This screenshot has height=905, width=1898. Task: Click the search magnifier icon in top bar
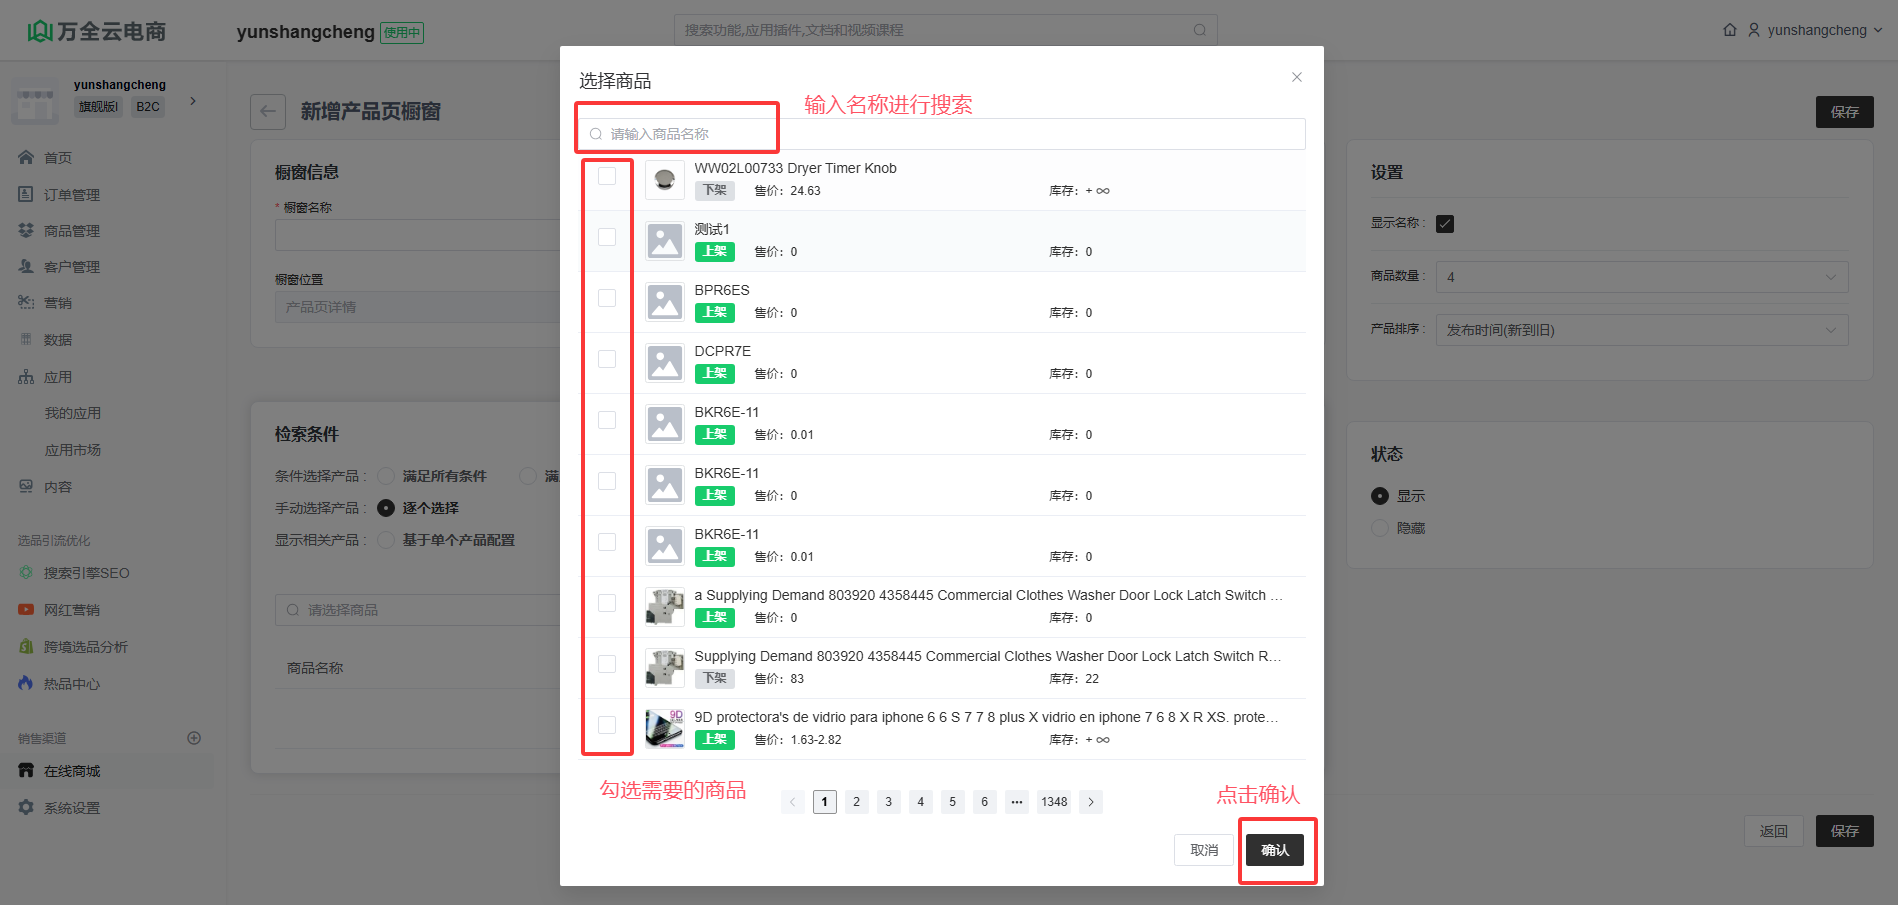pos(1199,30)
